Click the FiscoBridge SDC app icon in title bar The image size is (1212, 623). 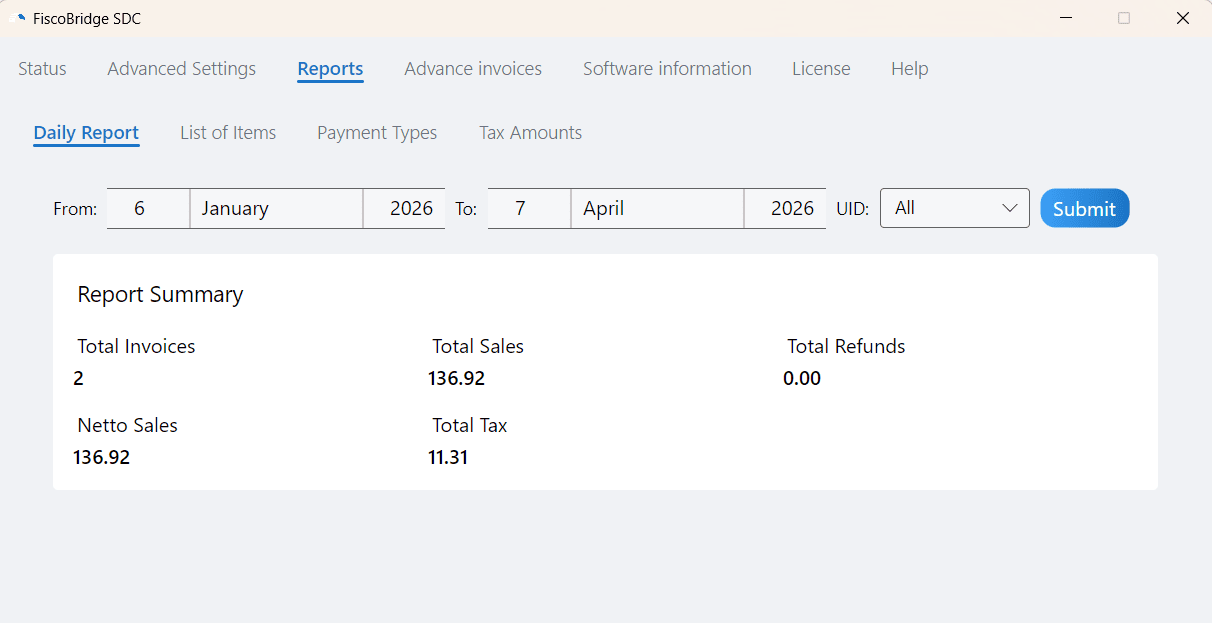(17, 18)
